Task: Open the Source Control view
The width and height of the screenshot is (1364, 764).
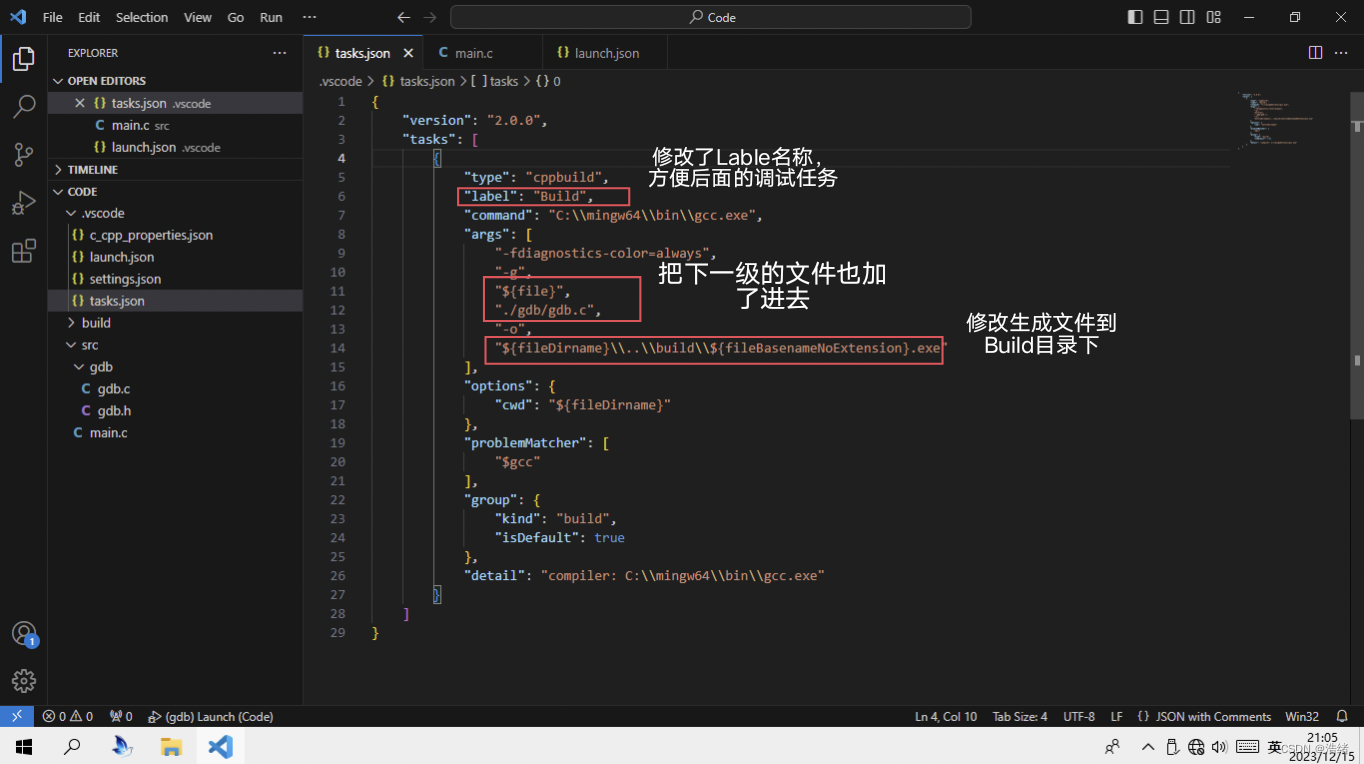Action: pyautogui.click(x=24, y=154)
